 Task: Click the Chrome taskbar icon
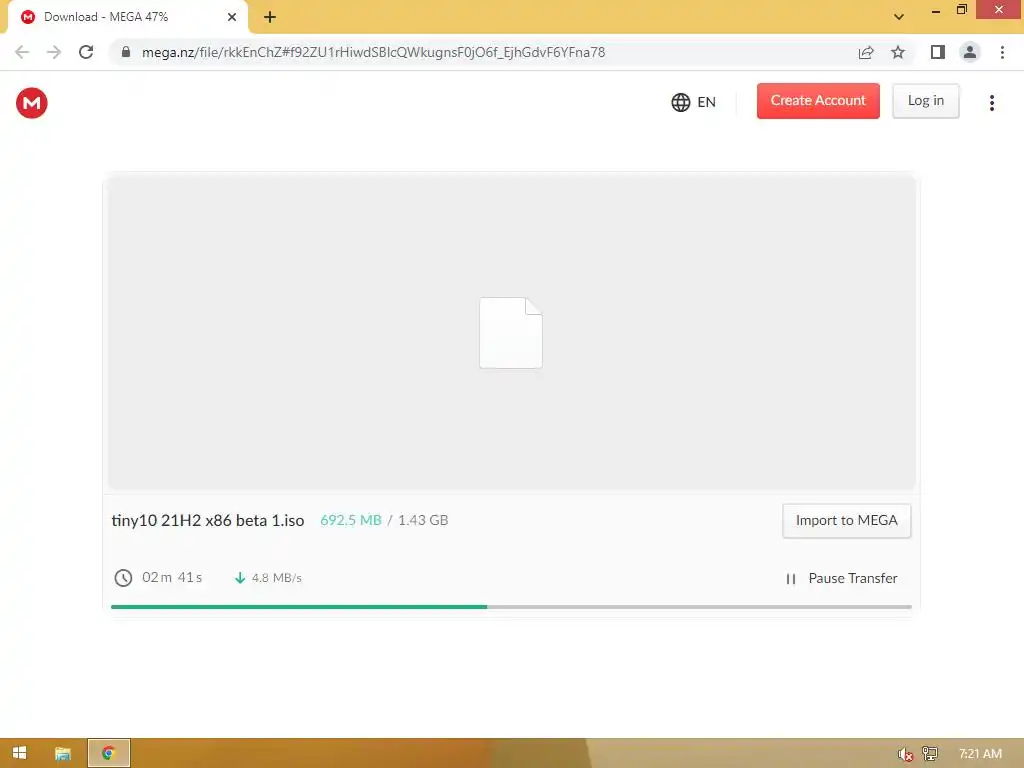click(x=108, y=753)
